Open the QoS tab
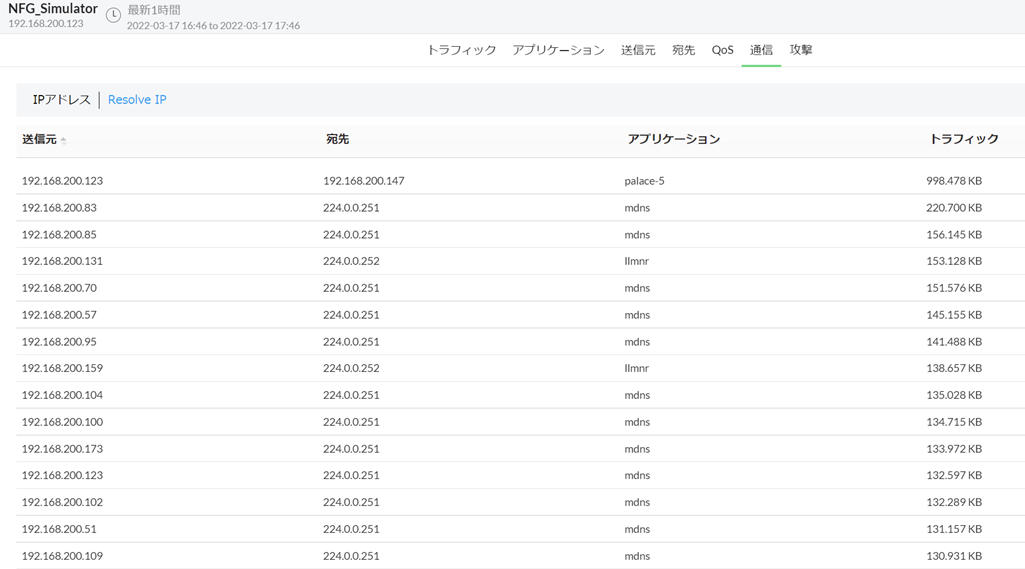 click(722, 50)
